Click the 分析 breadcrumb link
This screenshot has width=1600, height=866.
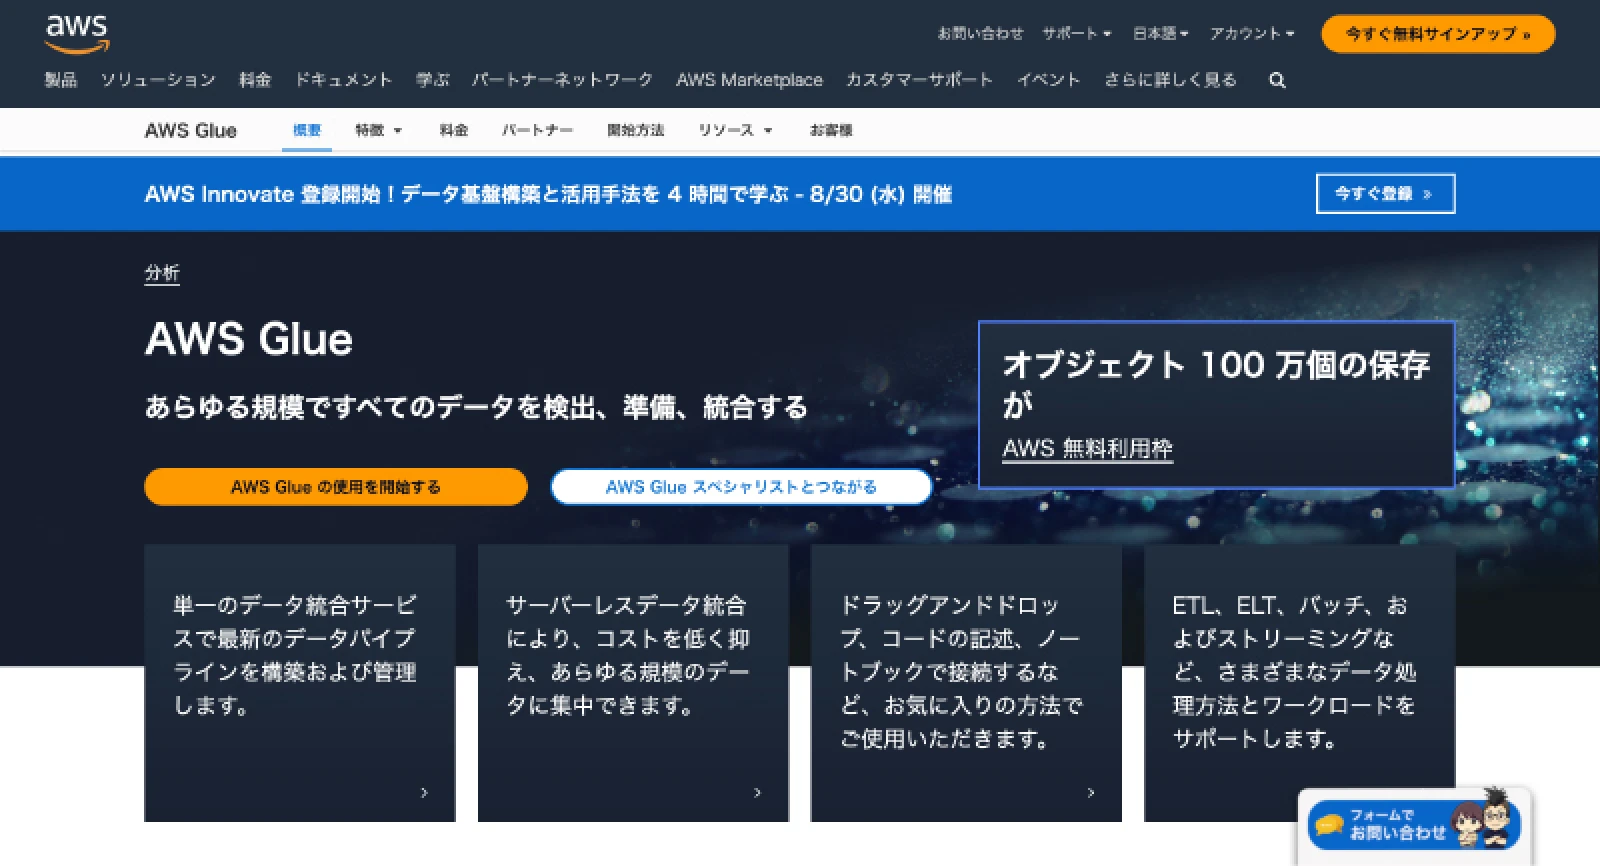tap(162, 273)
